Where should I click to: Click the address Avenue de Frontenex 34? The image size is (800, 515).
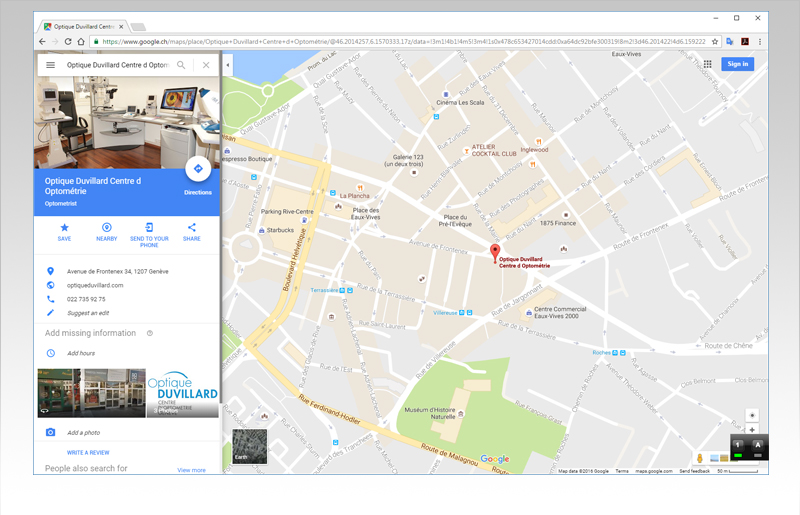[x=117, y=272]
